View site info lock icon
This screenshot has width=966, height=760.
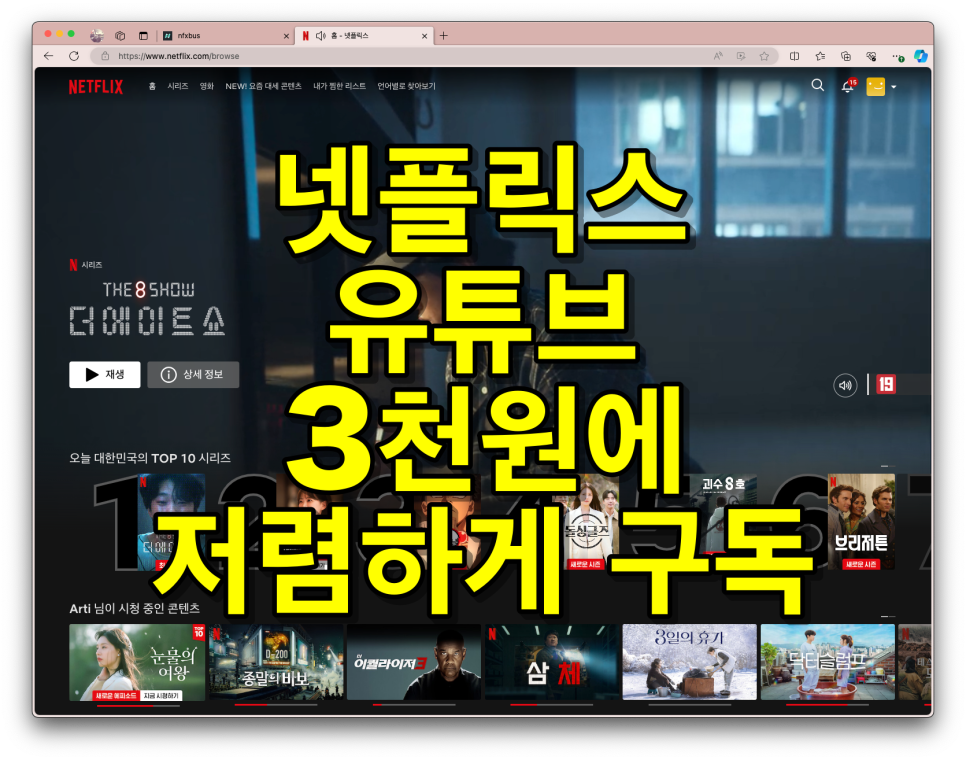105,56
